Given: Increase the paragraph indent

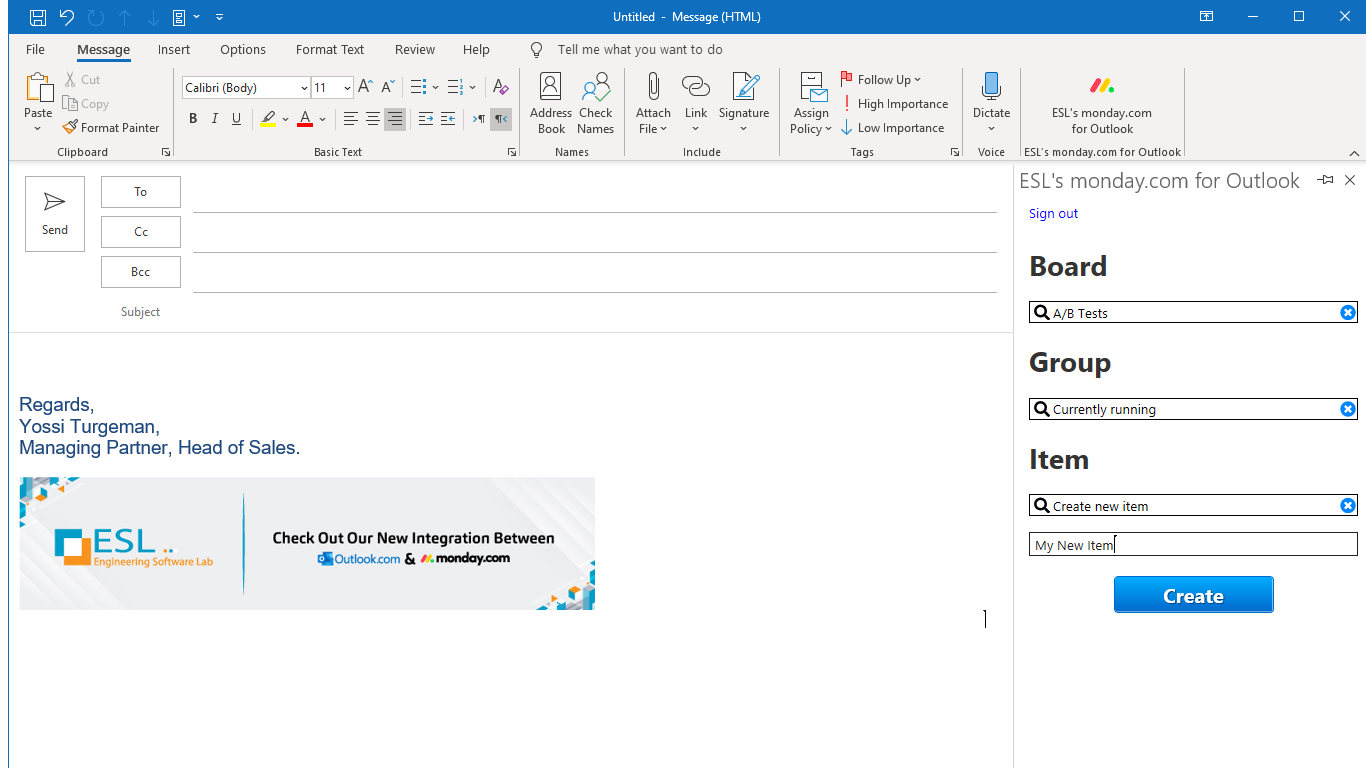Looking at the screenshot, I should pyautogui.click(x=448, y=119).
